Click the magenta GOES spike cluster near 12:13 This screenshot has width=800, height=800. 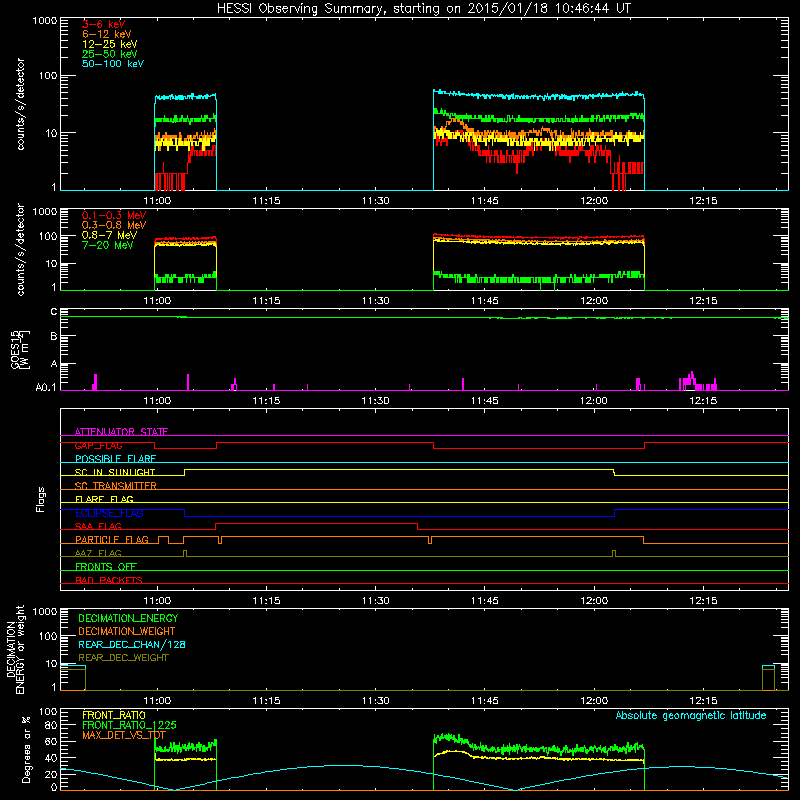point(697,382)
